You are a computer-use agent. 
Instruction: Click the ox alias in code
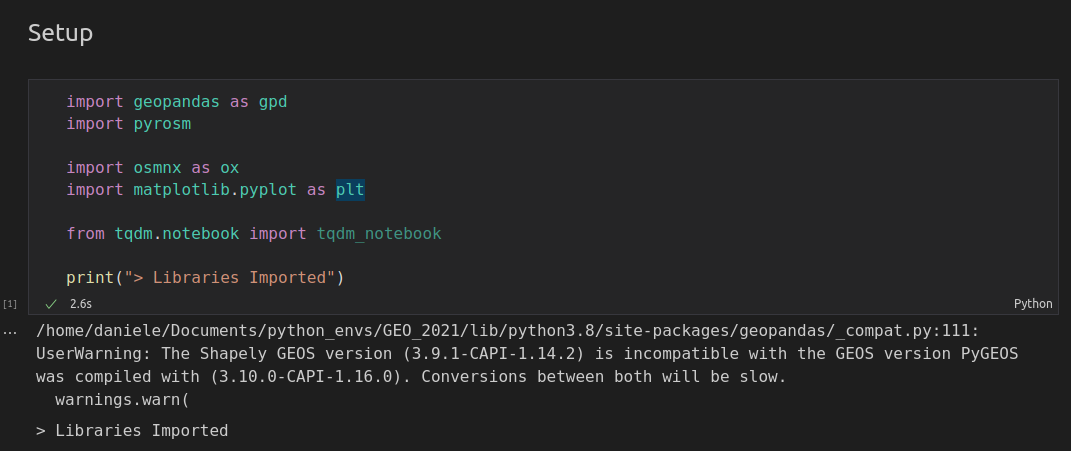230,168
